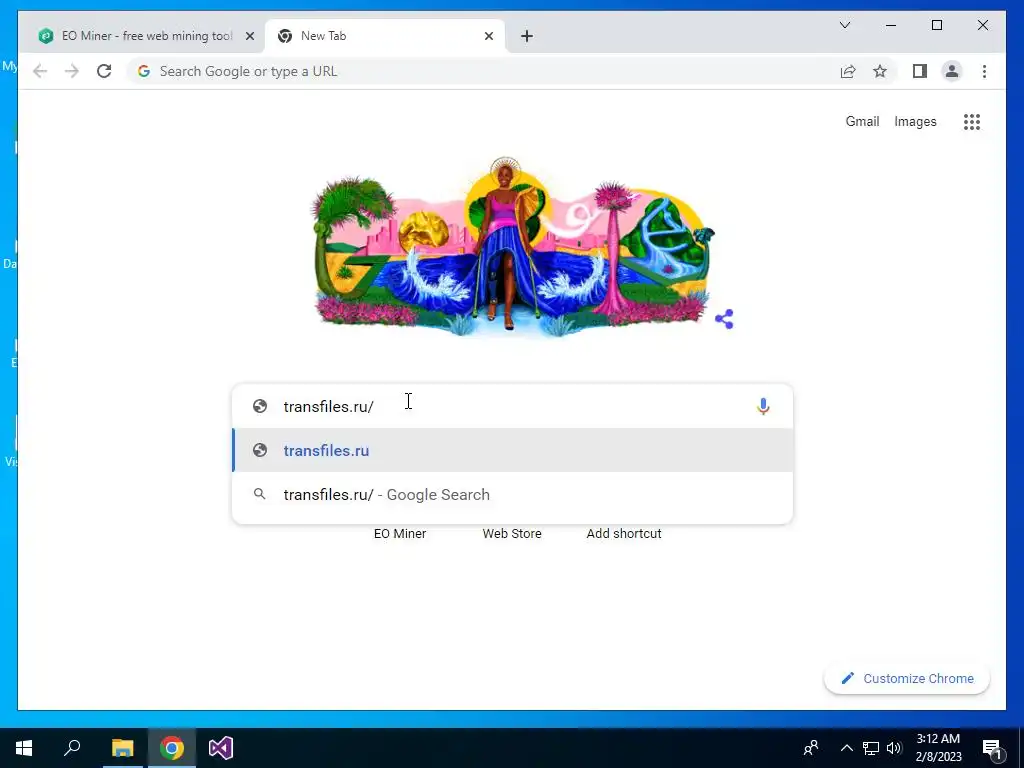Launch Visual Studio from the taskbar
The image size is (1024, 768).
(221, 748)
